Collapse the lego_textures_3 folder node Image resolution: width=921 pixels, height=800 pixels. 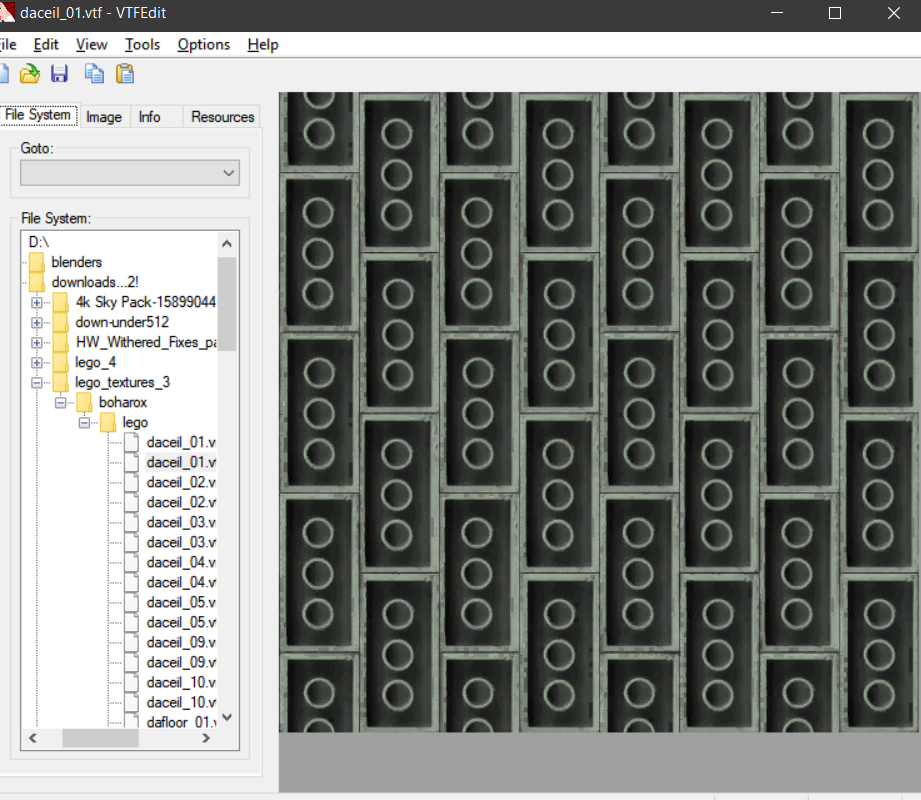(x=36, y=382)
